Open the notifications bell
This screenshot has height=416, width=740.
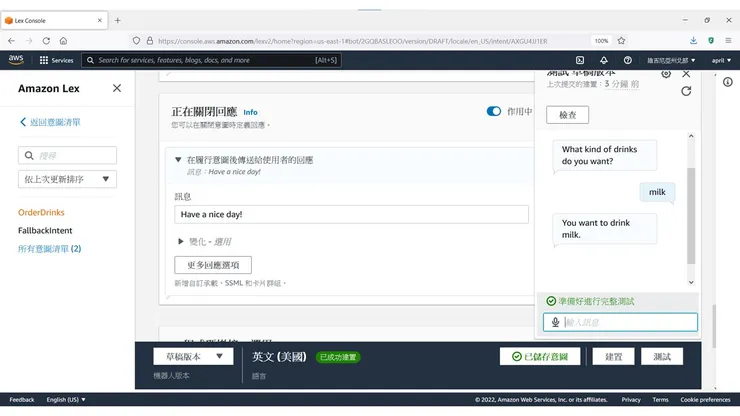[604, 60]
